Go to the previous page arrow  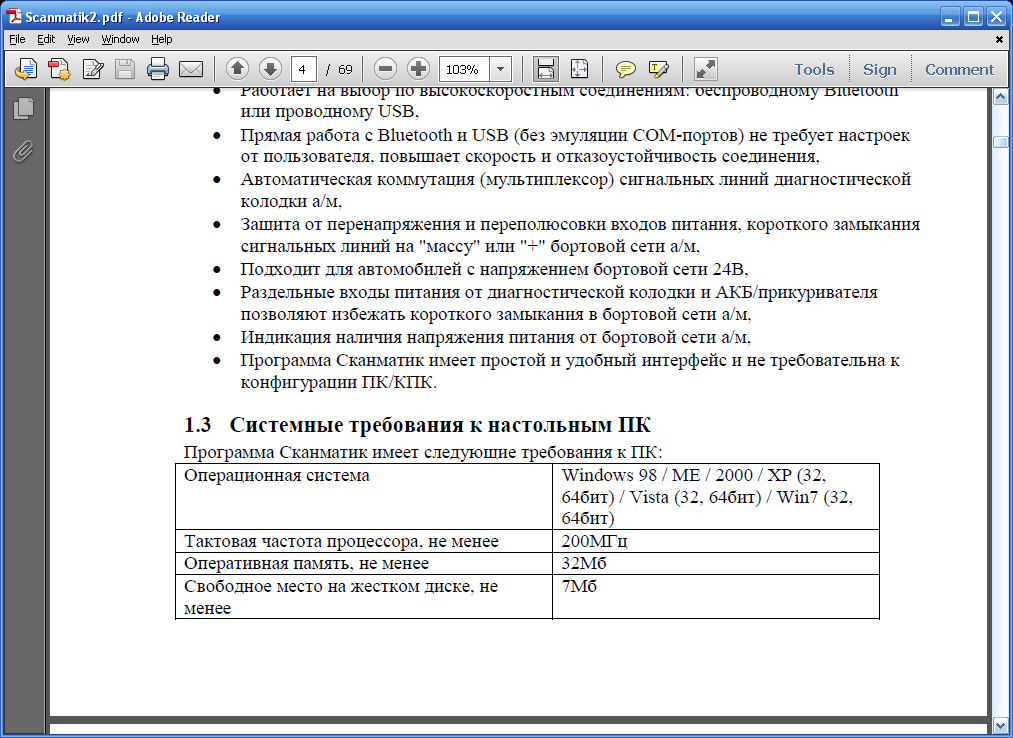[x=237, y=69]
